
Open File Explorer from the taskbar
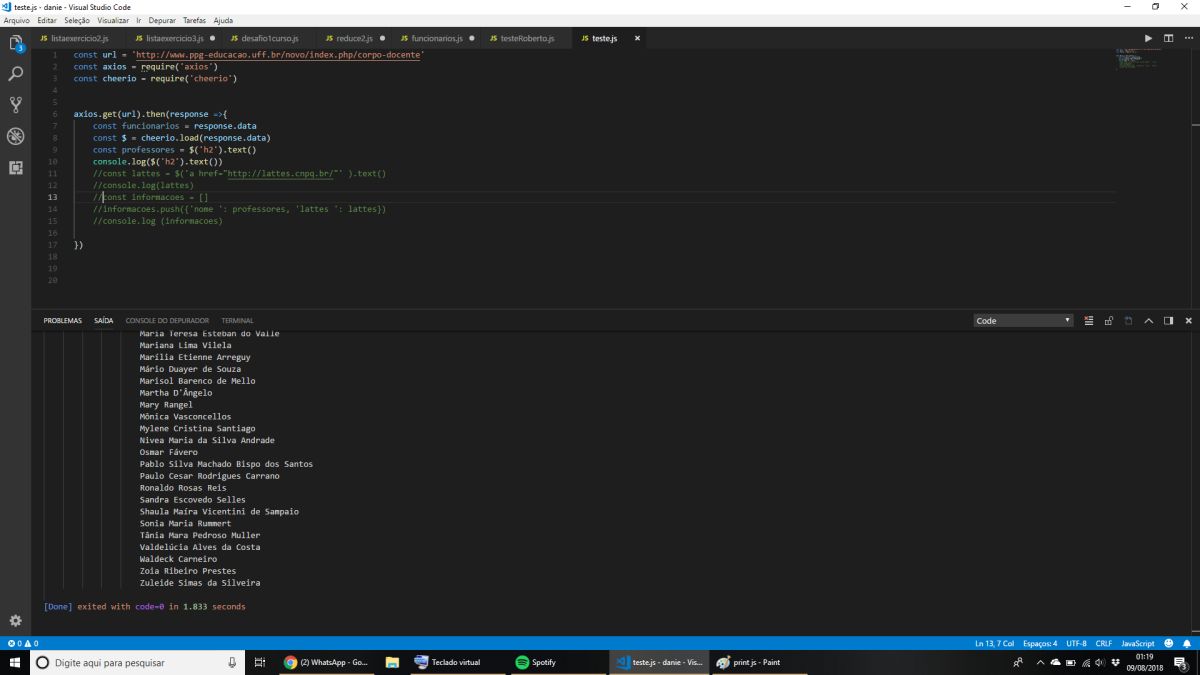click(392, 662)
